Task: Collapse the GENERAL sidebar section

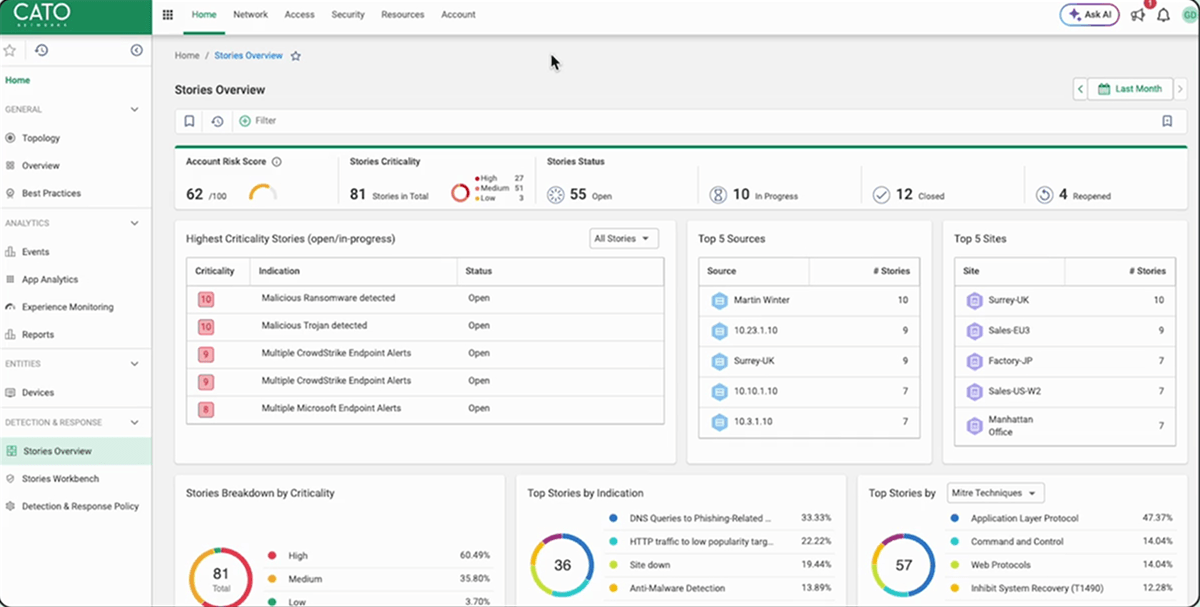Action: click(x=136, y=110)
